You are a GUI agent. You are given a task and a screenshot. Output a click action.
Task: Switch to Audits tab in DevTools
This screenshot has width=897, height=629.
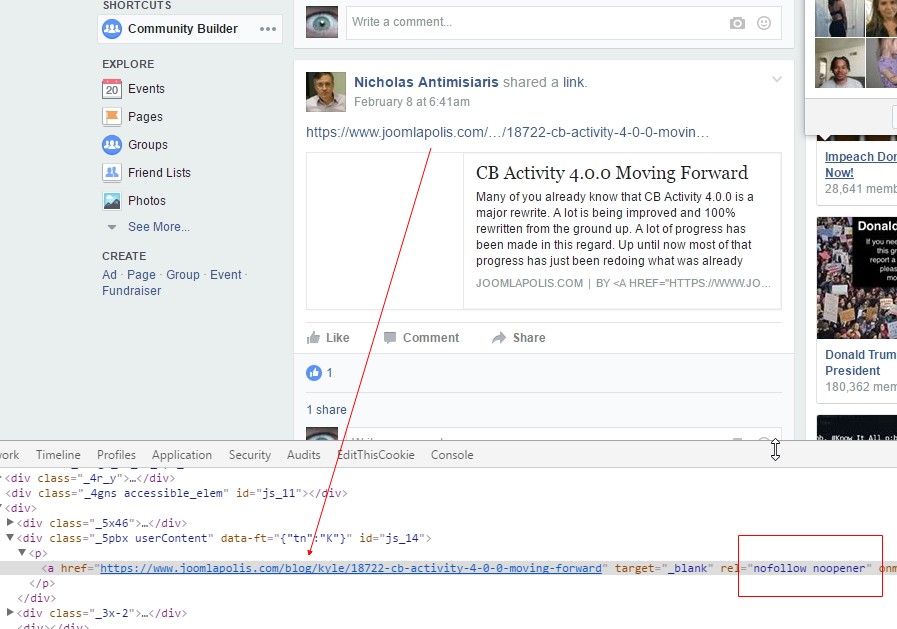click(x=304, y=455)
